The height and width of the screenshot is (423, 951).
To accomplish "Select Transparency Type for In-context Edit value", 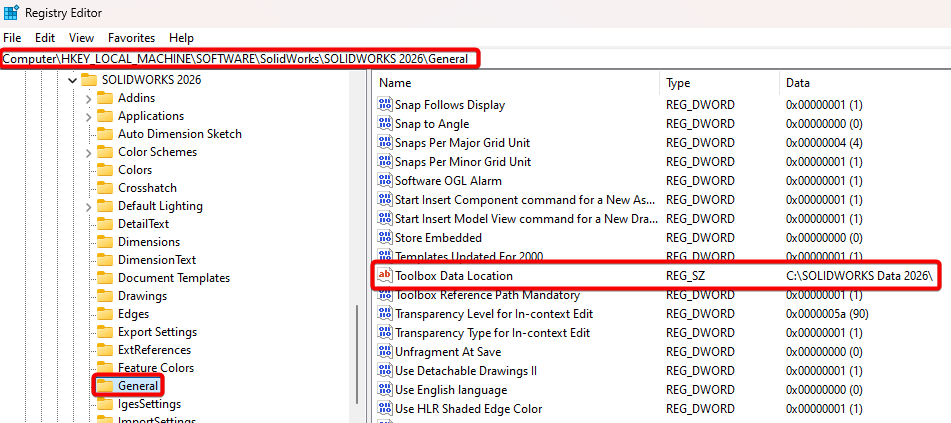I will [x=492, y=333].
